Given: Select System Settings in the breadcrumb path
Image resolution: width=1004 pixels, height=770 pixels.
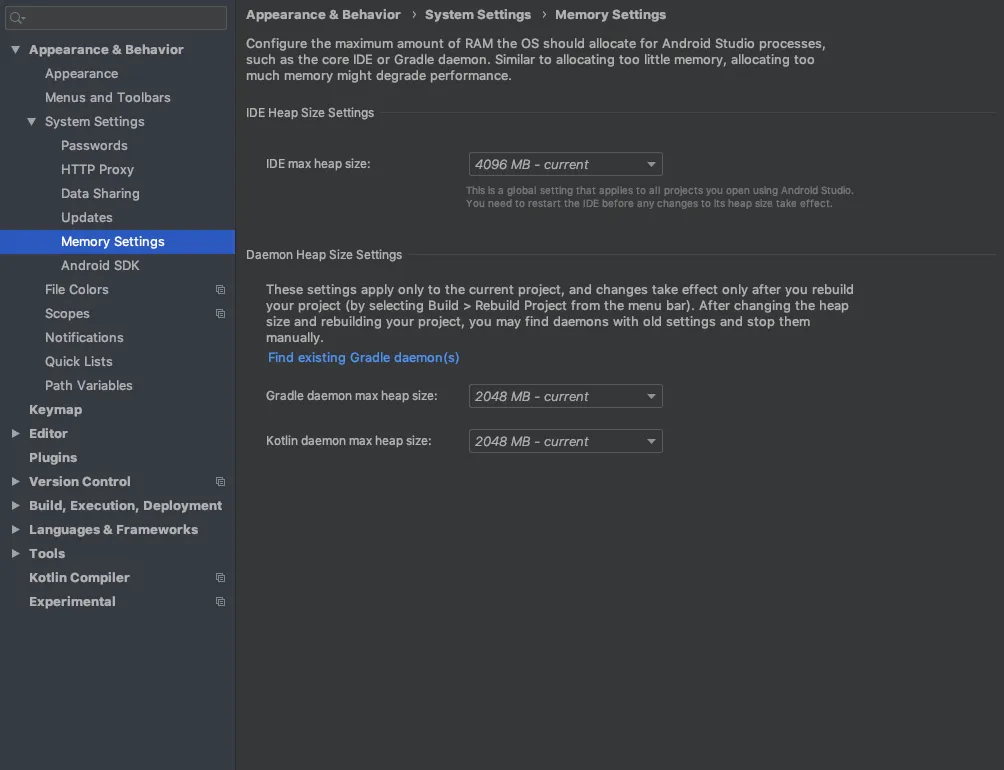Looking at the screenshot, I should pos(478,15).
